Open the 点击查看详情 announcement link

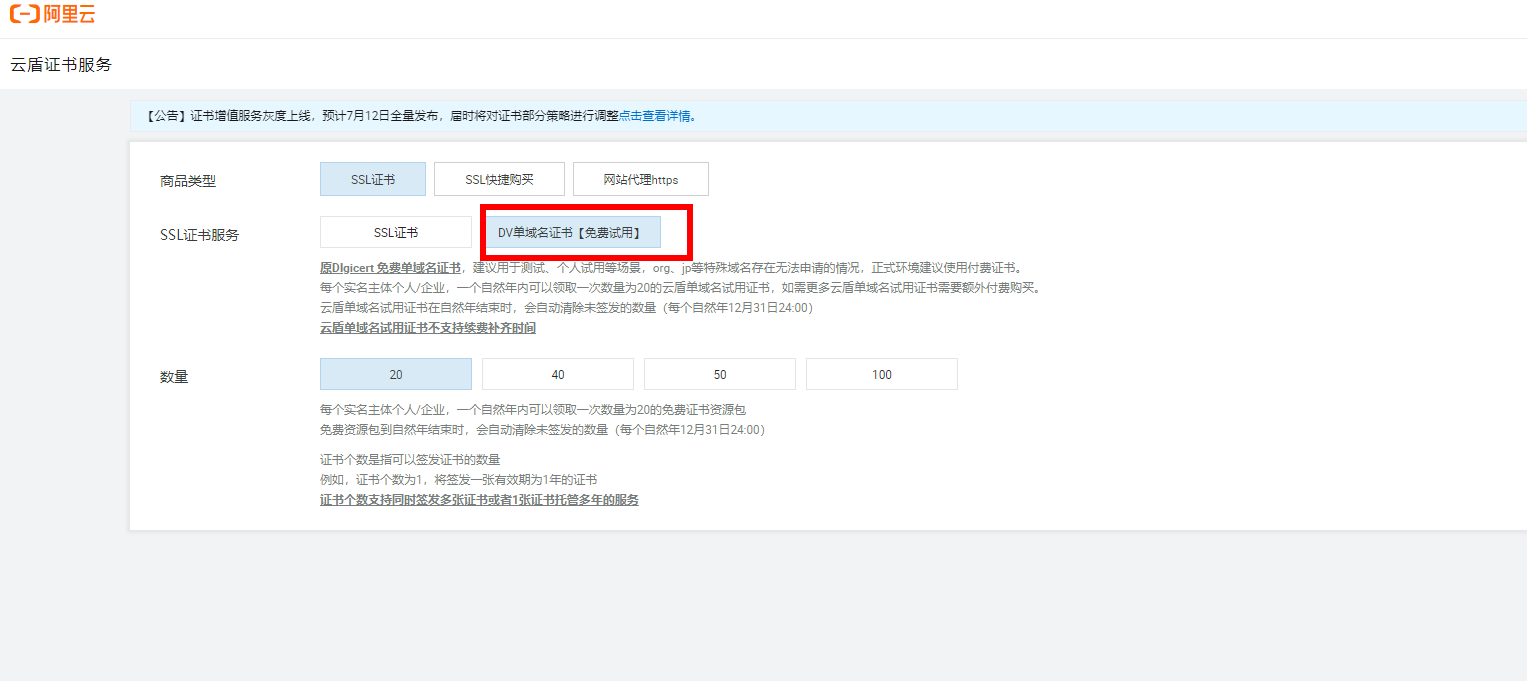pyautogui.click(x=655, y=116)
